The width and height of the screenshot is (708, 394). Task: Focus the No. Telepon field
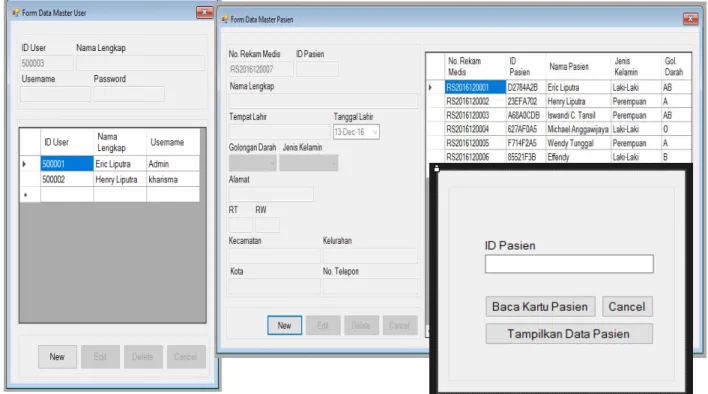pyautogui.click(x=370, y=286)
